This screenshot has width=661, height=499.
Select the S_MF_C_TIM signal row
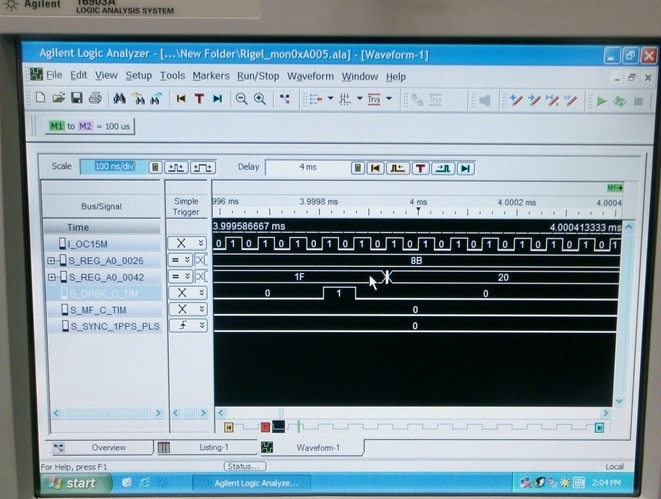tap(104, 310)
